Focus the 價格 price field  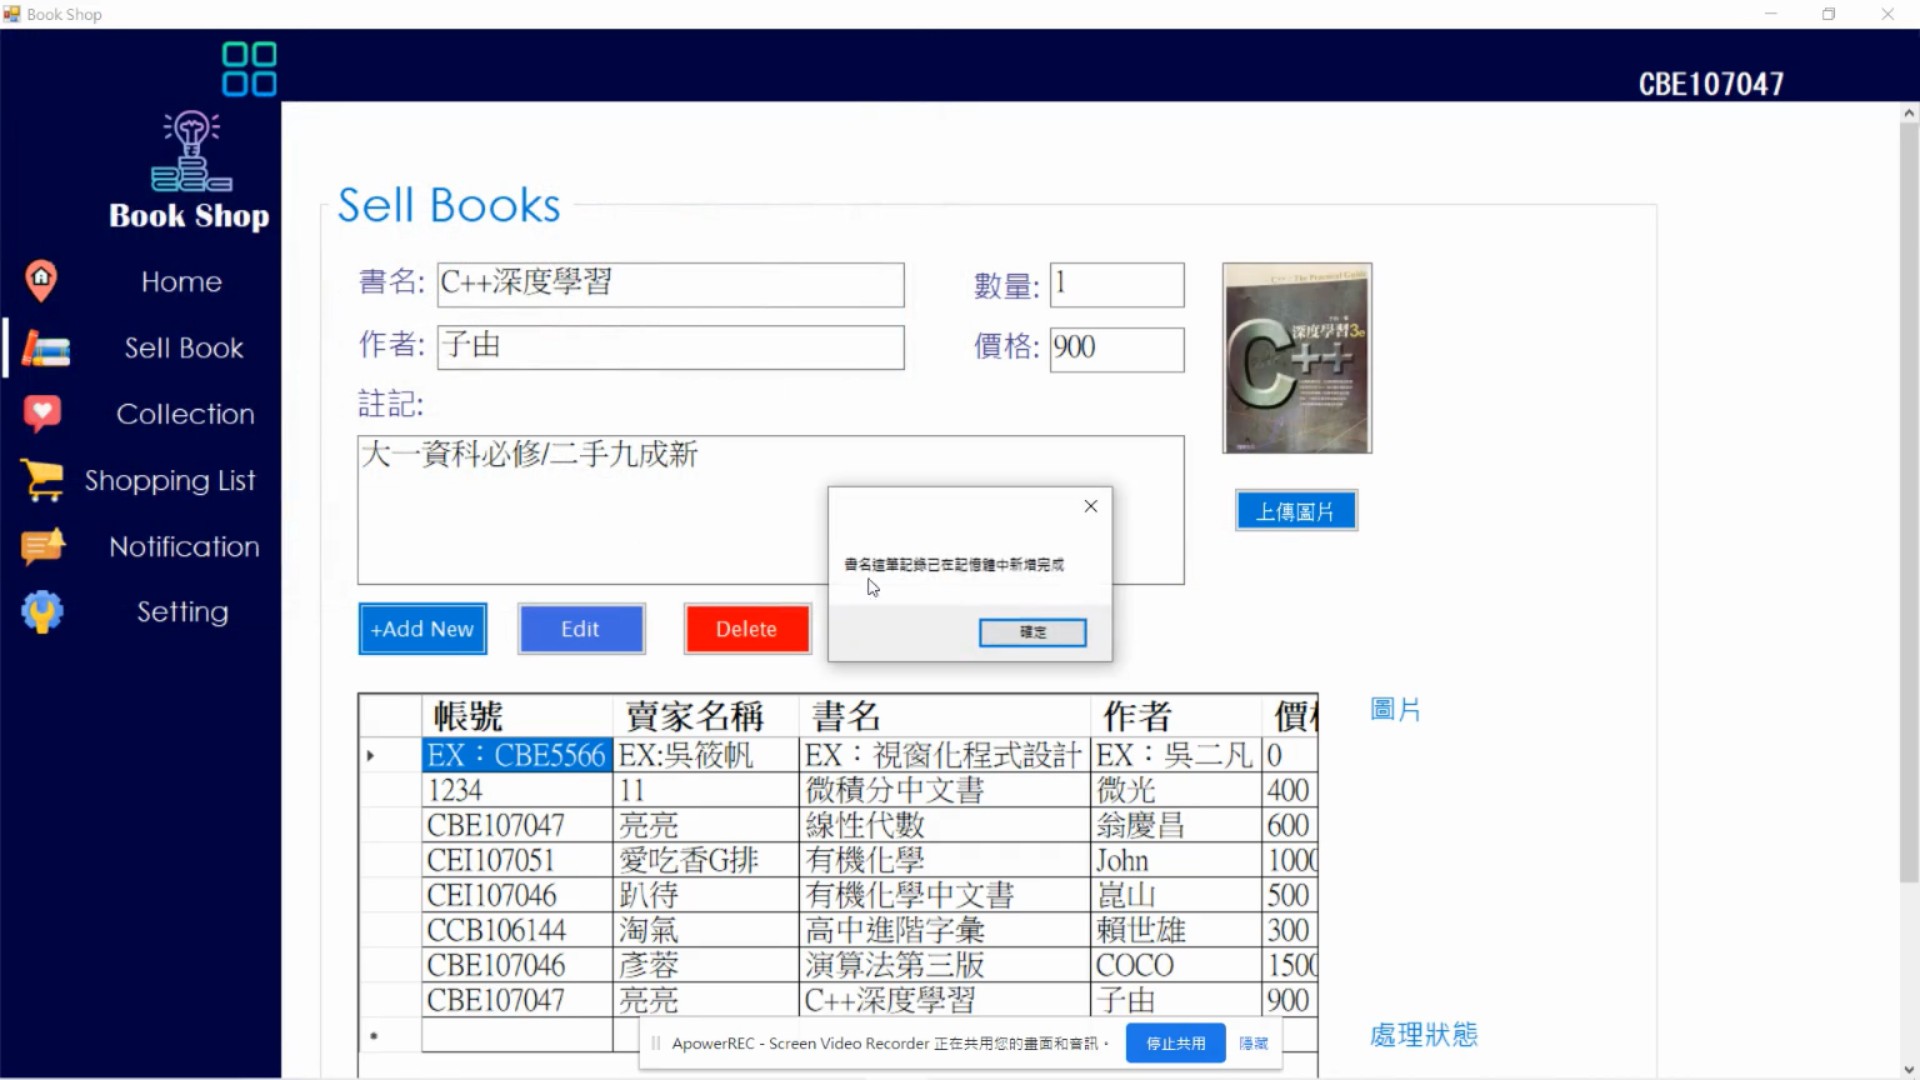1117,350
